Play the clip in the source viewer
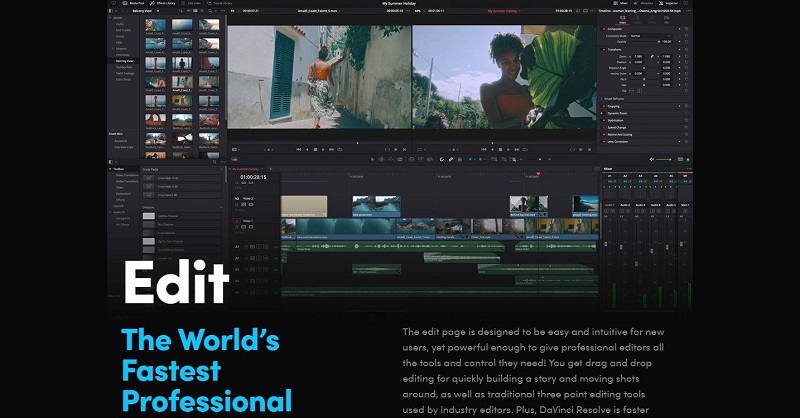This screenshot has width=800, height=418. point(323,150)
